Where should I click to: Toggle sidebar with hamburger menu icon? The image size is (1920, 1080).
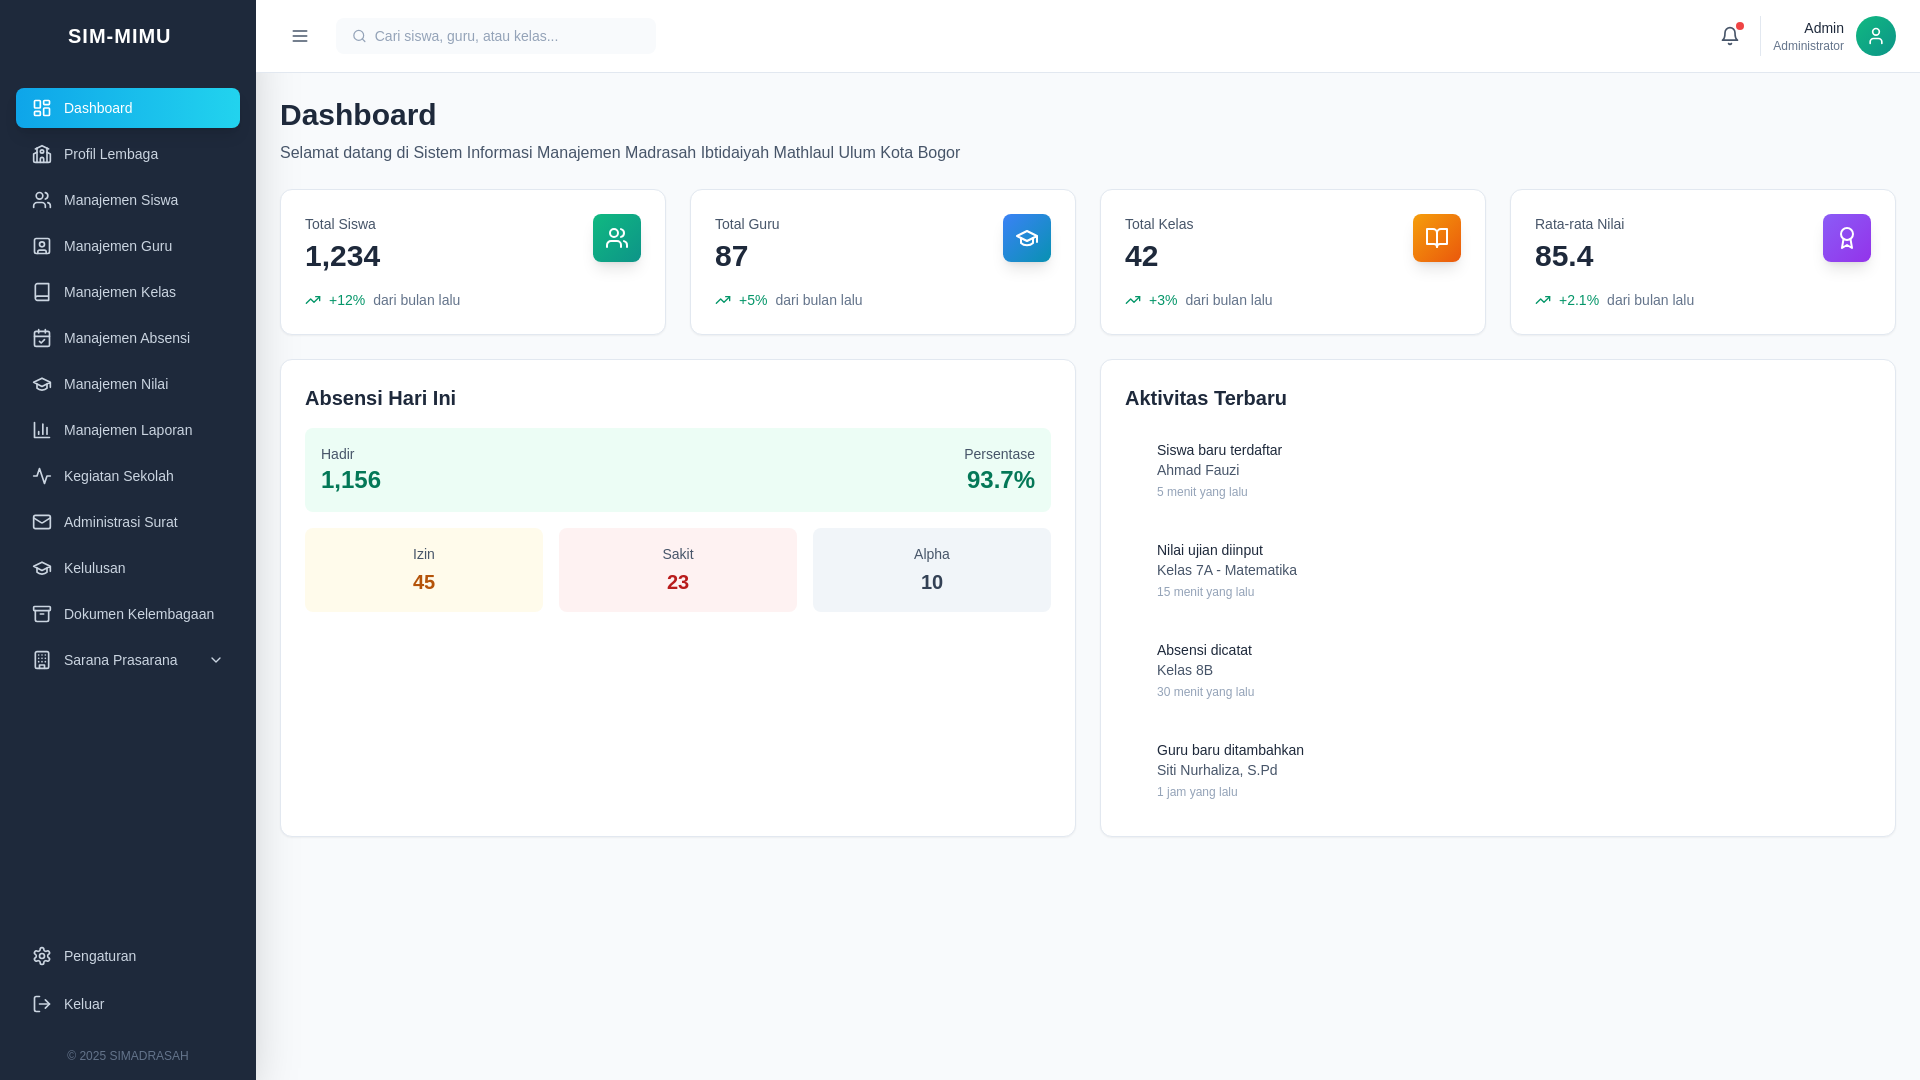pos(300,36)
